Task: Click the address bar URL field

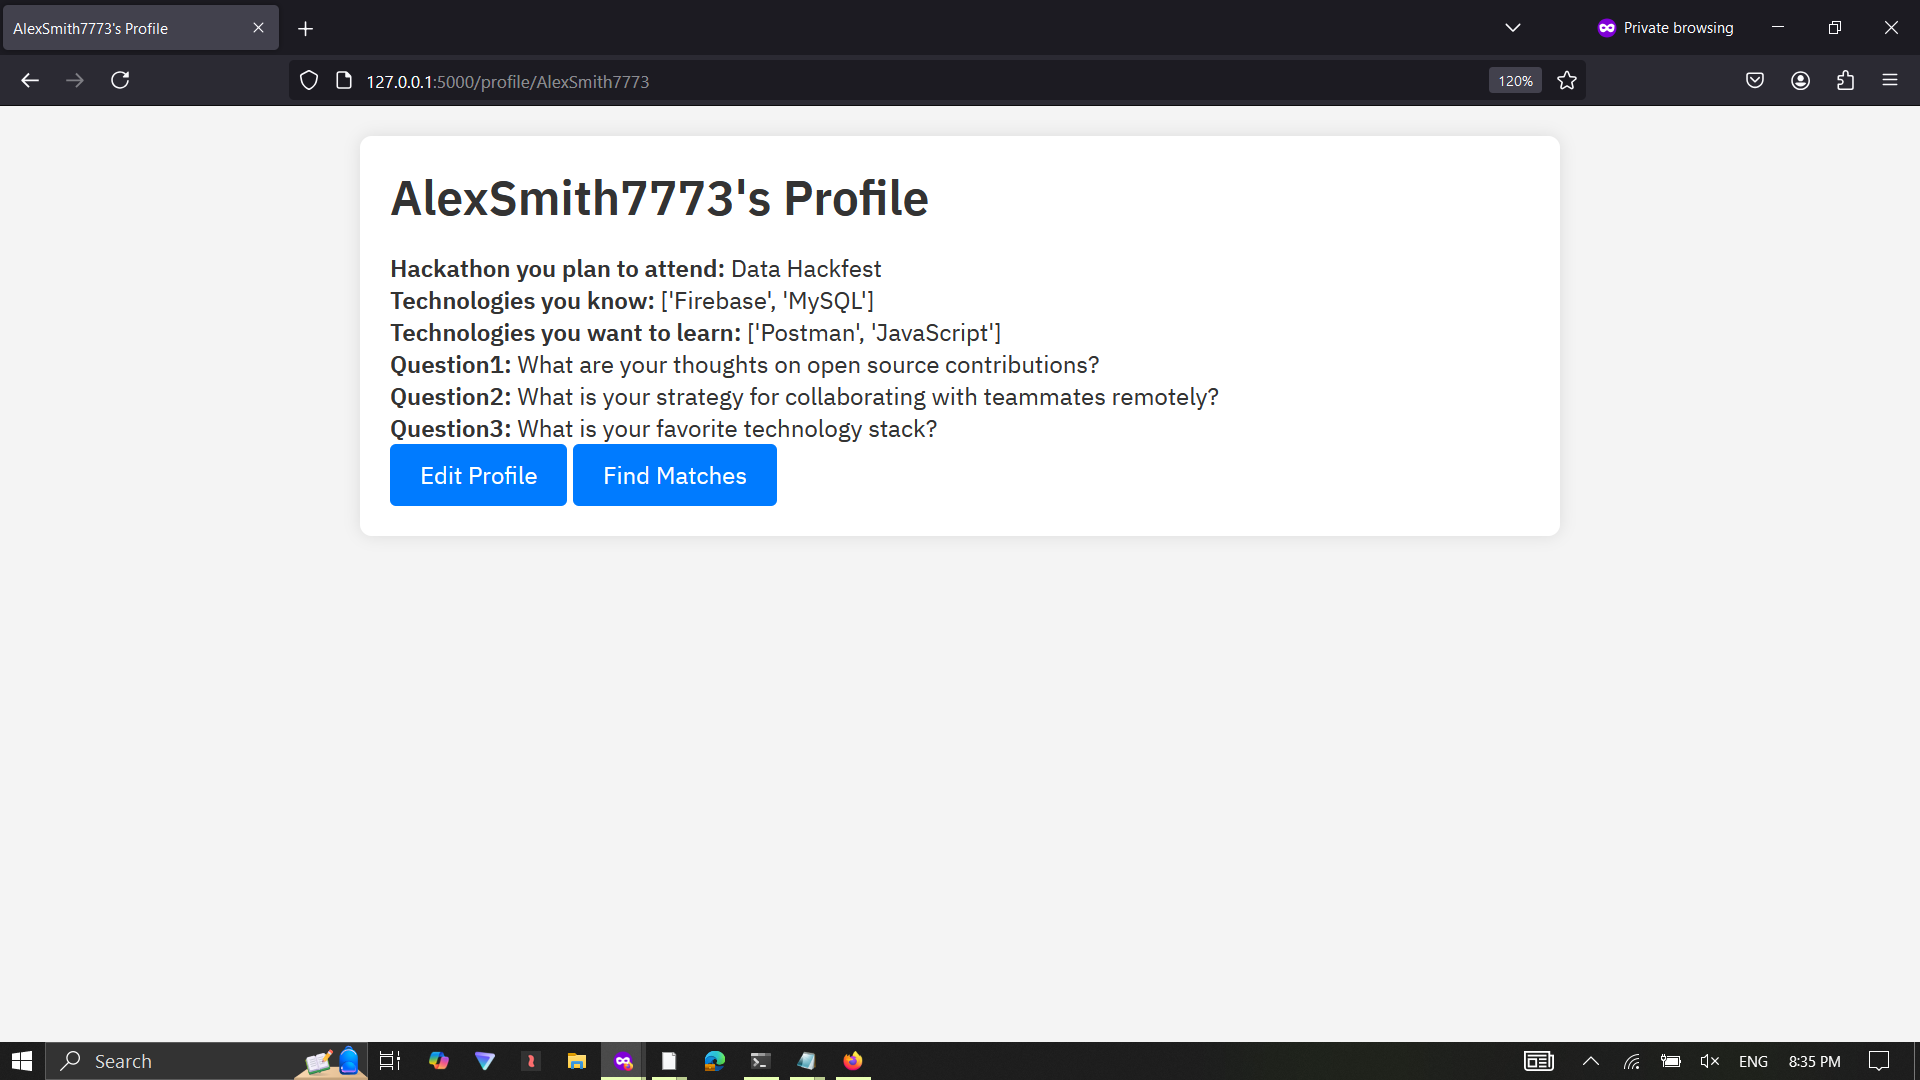Action: click(x=900, y=81)
